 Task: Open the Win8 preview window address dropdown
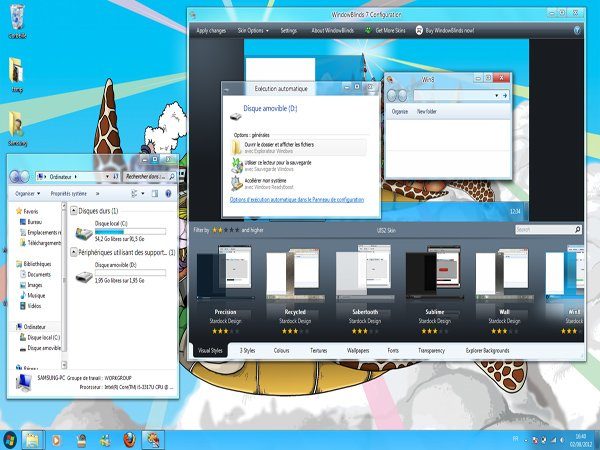tap(497, 95)
